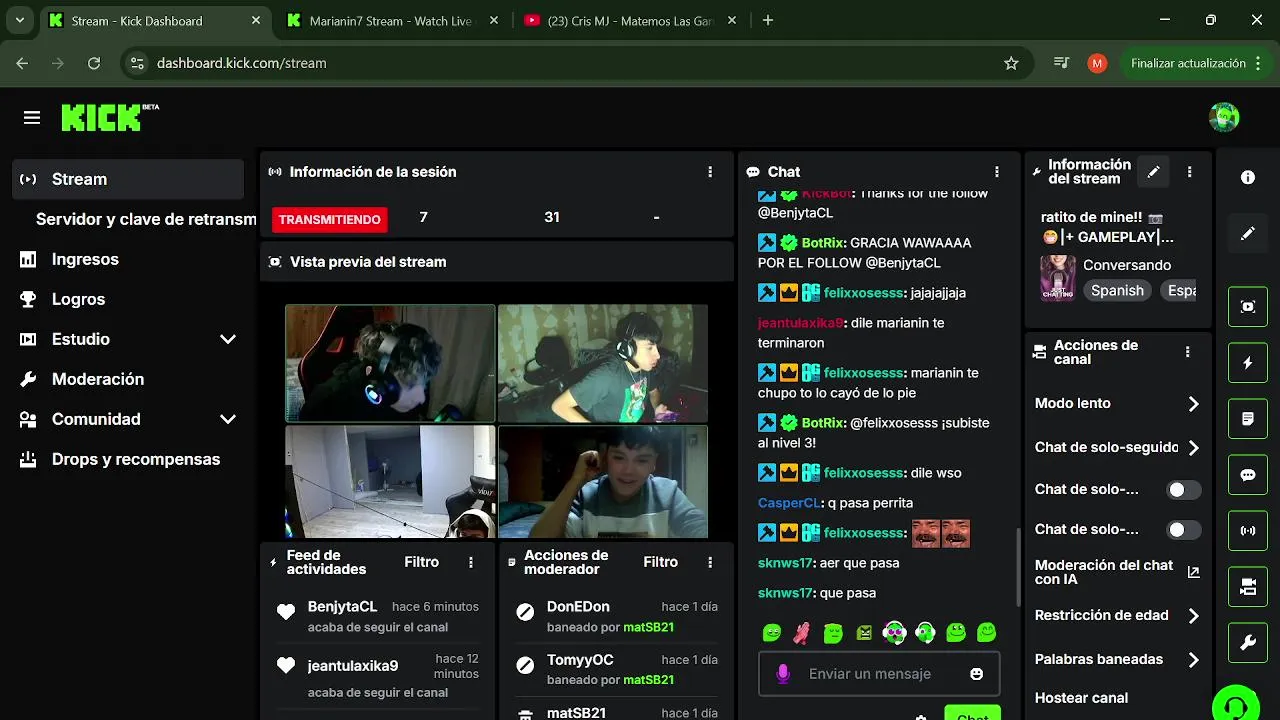Toggle the channel actions camera icon in right sidebar
This screenshot has width=1280, height=720.
point(1248,587)
